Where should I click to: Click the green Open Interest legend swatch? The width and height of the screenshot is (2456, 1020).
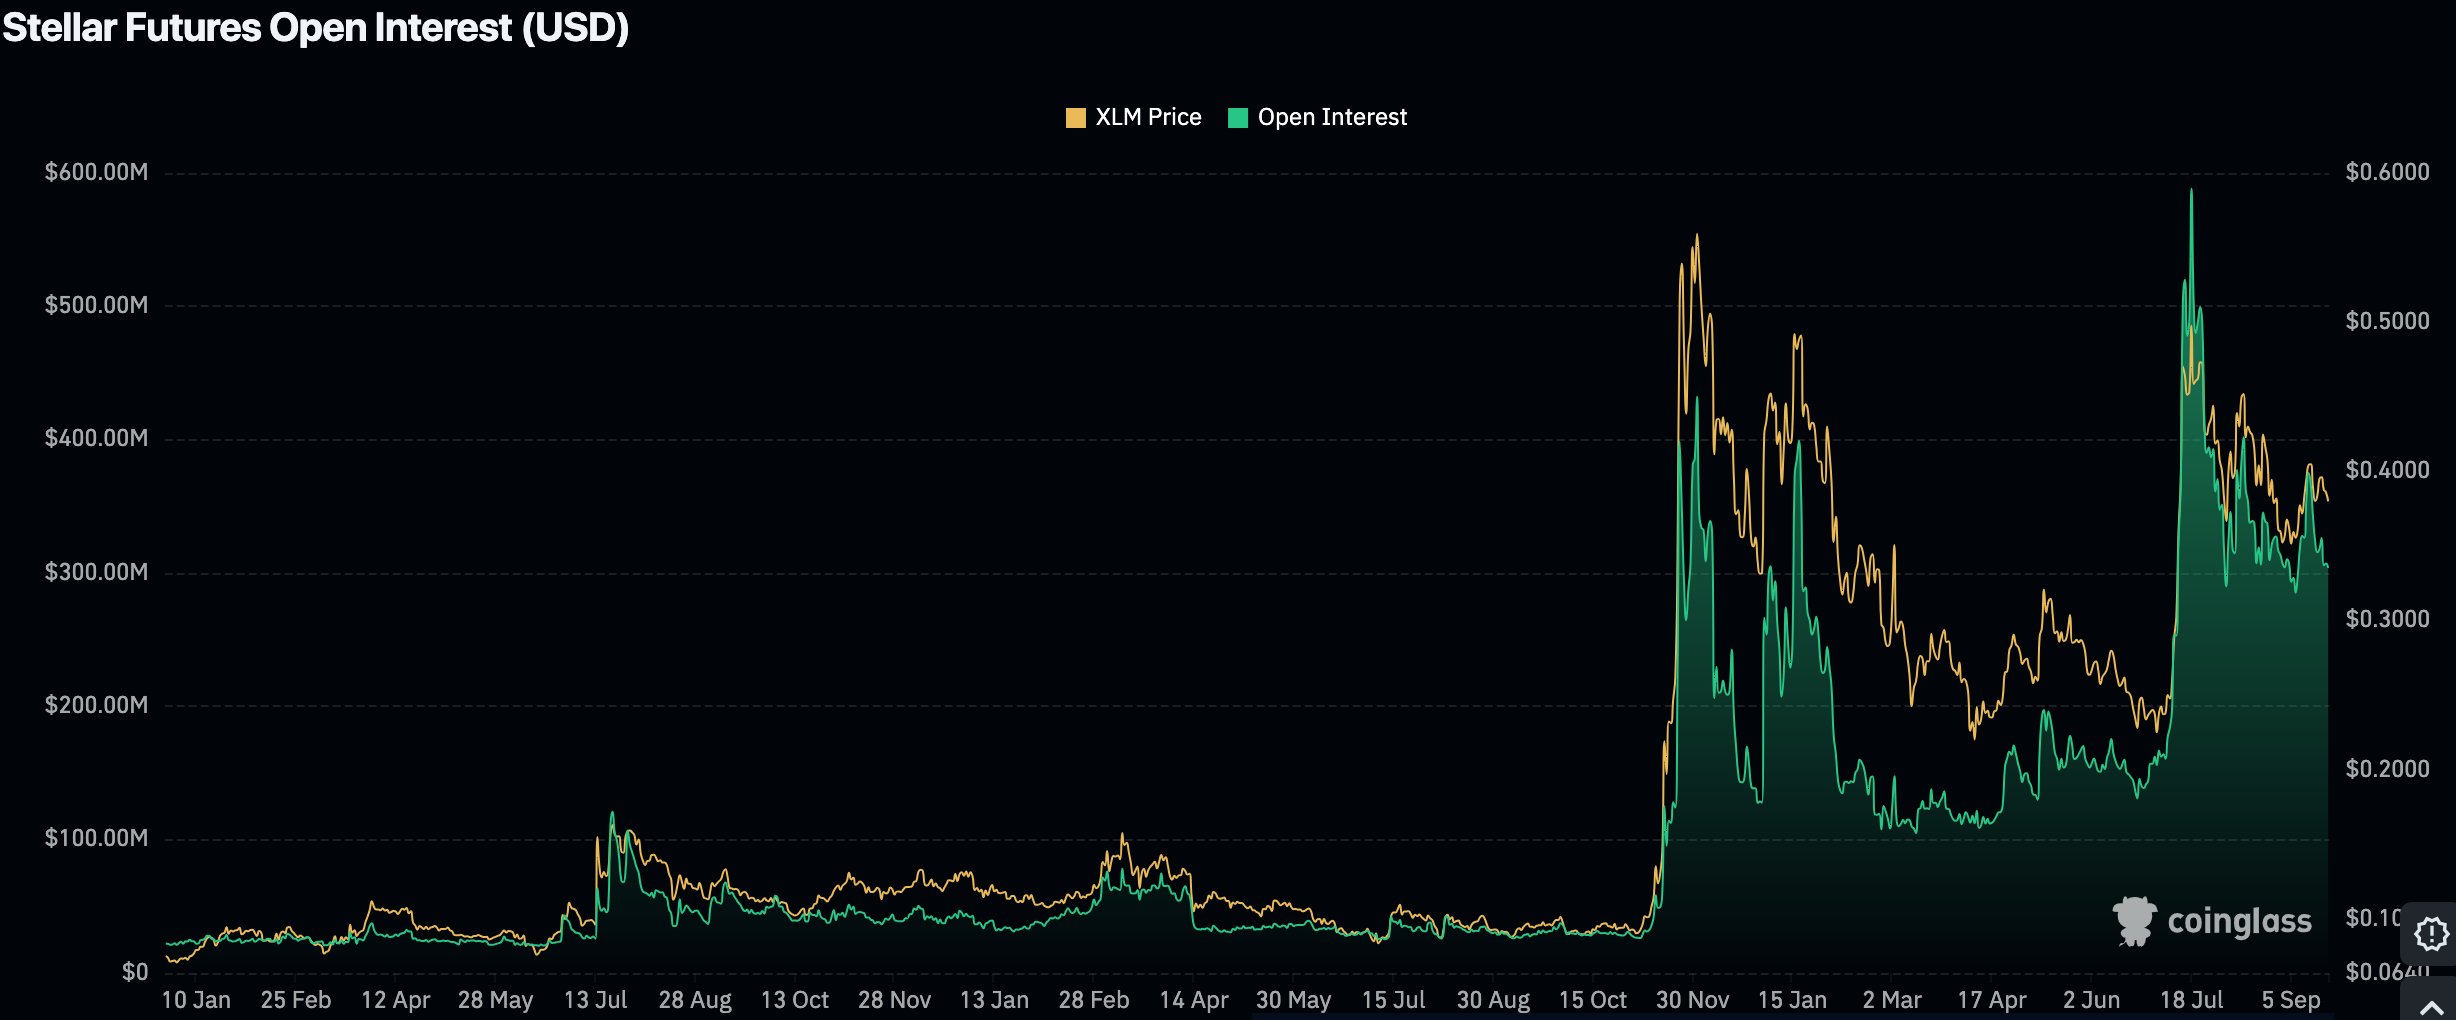pyautogui.click(x=1238, y=118)
